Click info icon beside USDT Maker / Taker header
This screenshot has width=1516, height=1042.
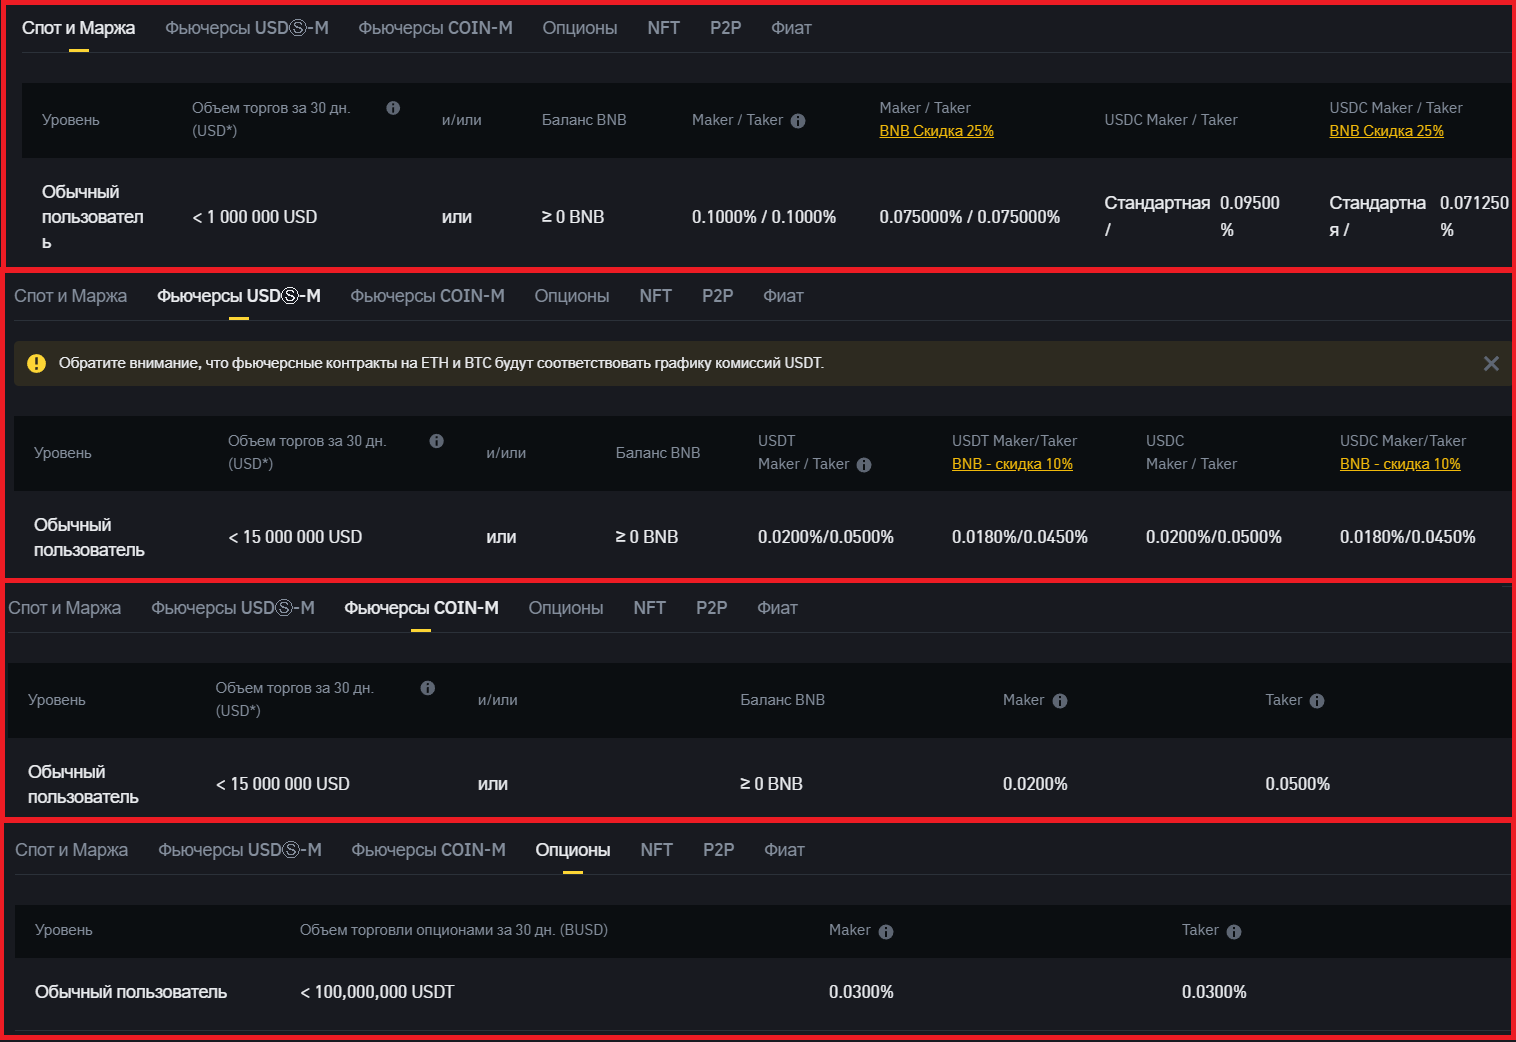pos(864,465)
